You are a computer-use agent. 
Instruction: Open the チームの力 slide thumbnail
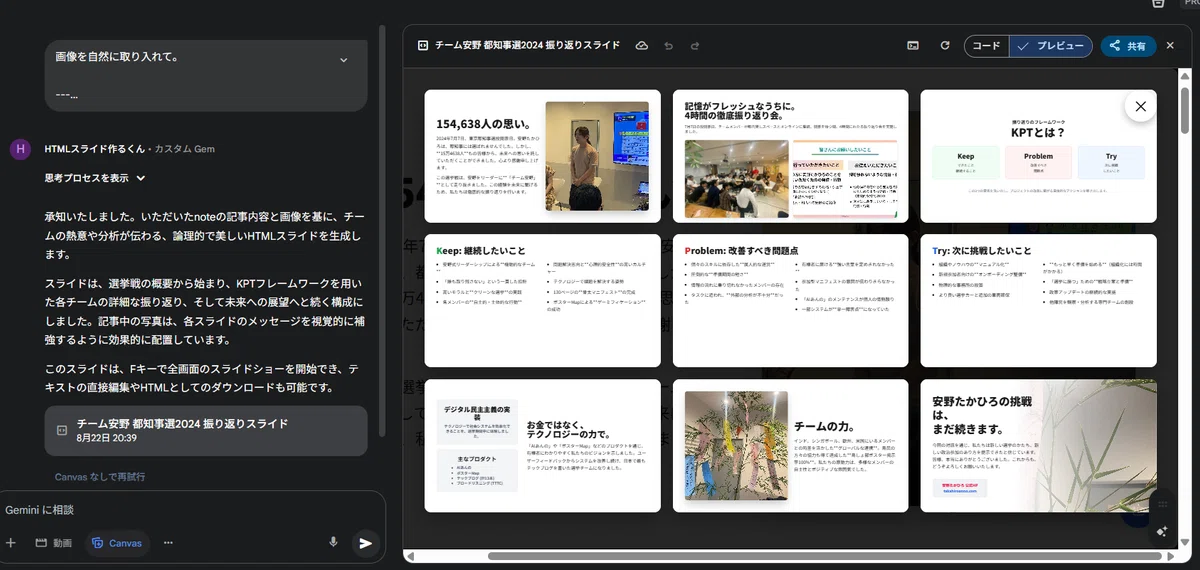[x=790, y=446]
